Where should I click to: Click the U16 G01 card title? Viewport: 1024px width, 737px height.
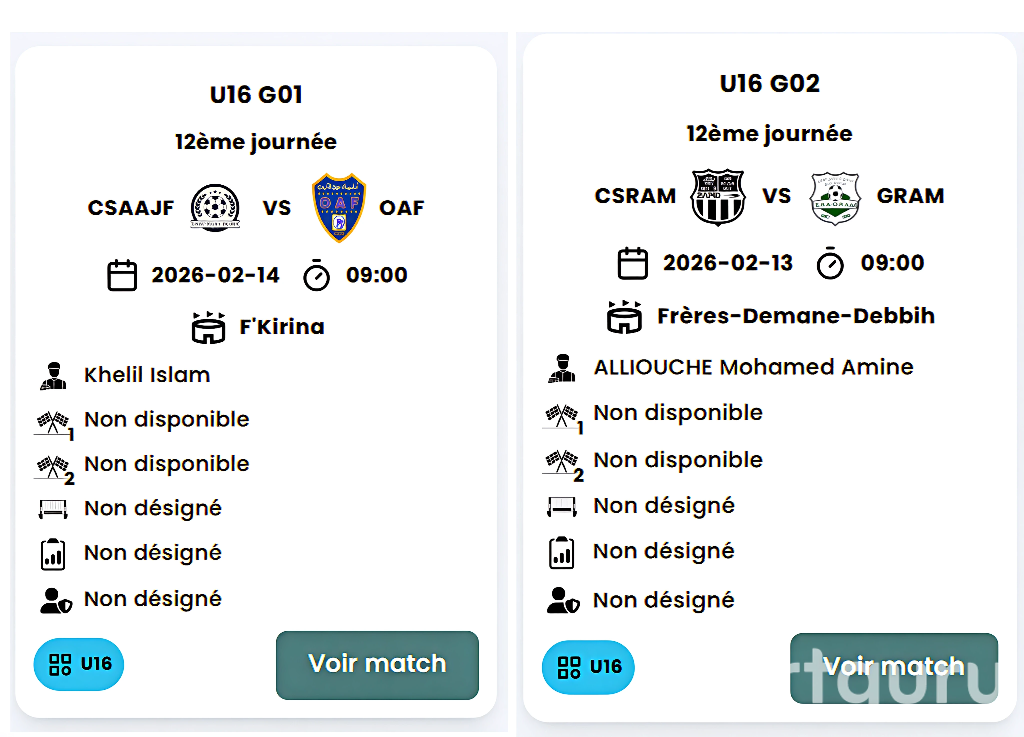[256, 95]
